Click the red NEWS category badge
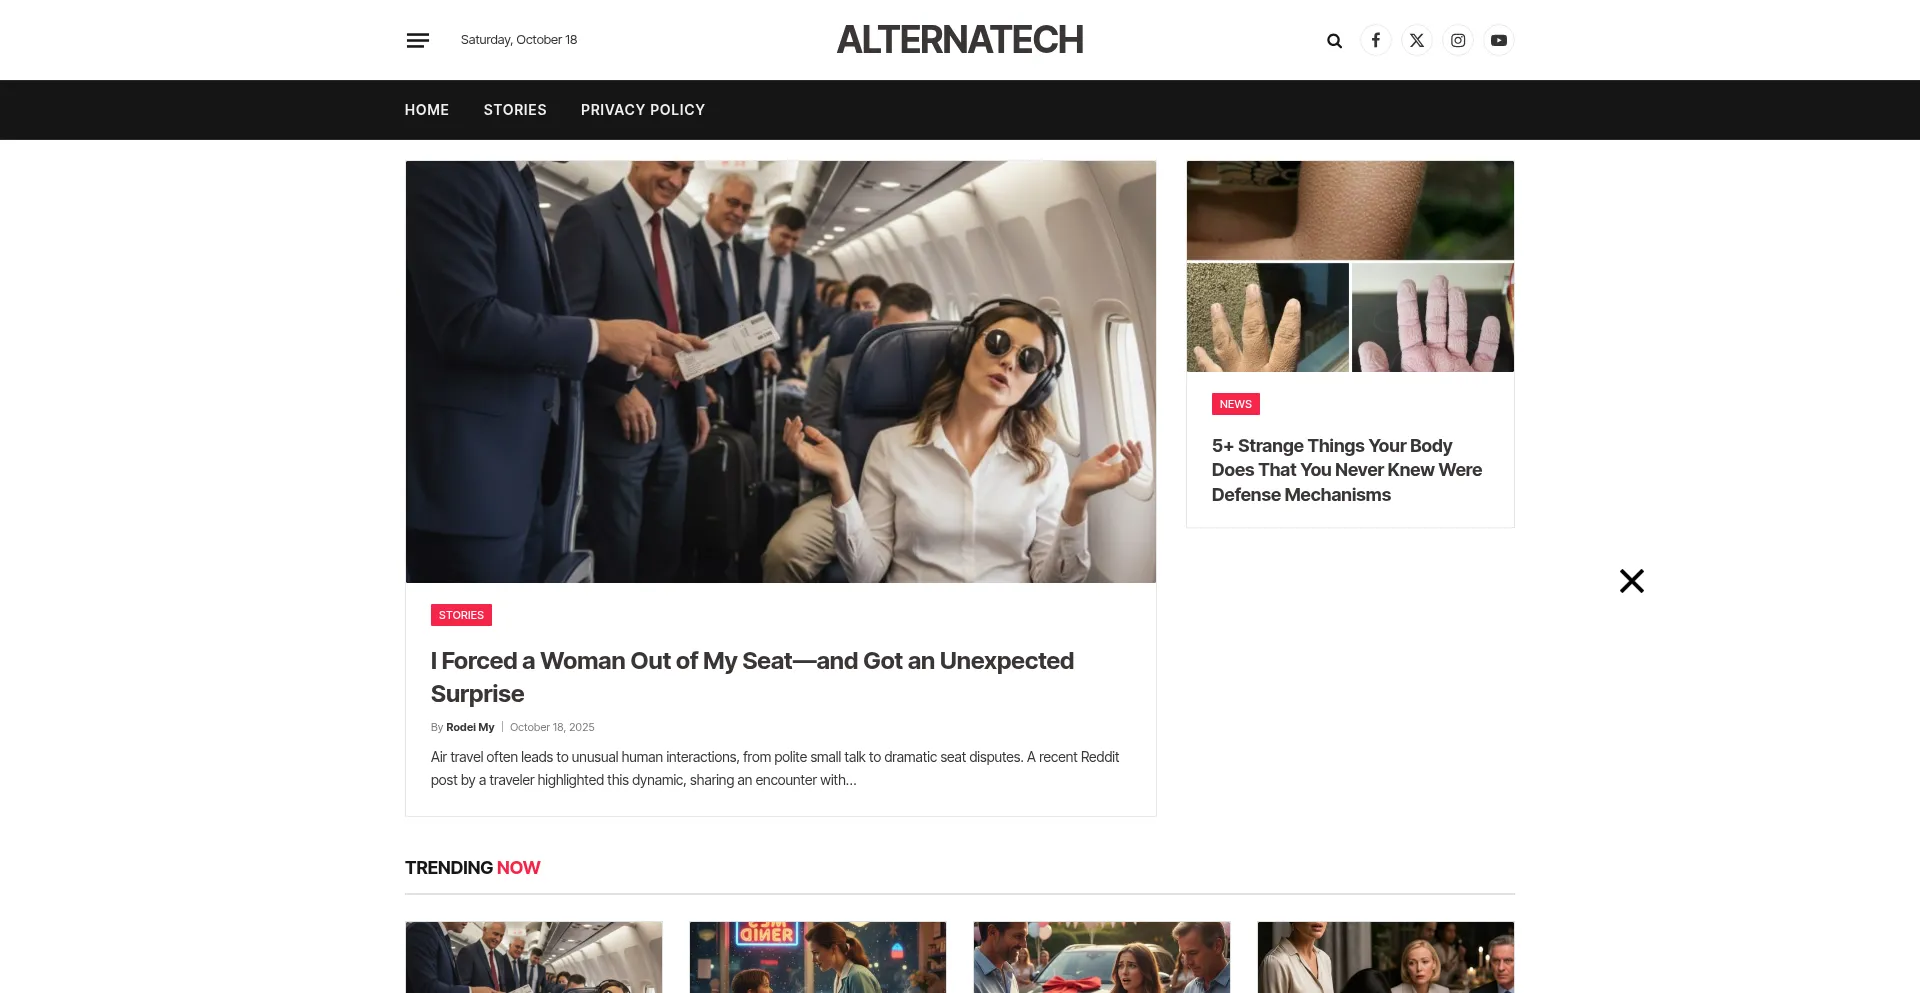1920x993 pixels. coord(1235,404)
